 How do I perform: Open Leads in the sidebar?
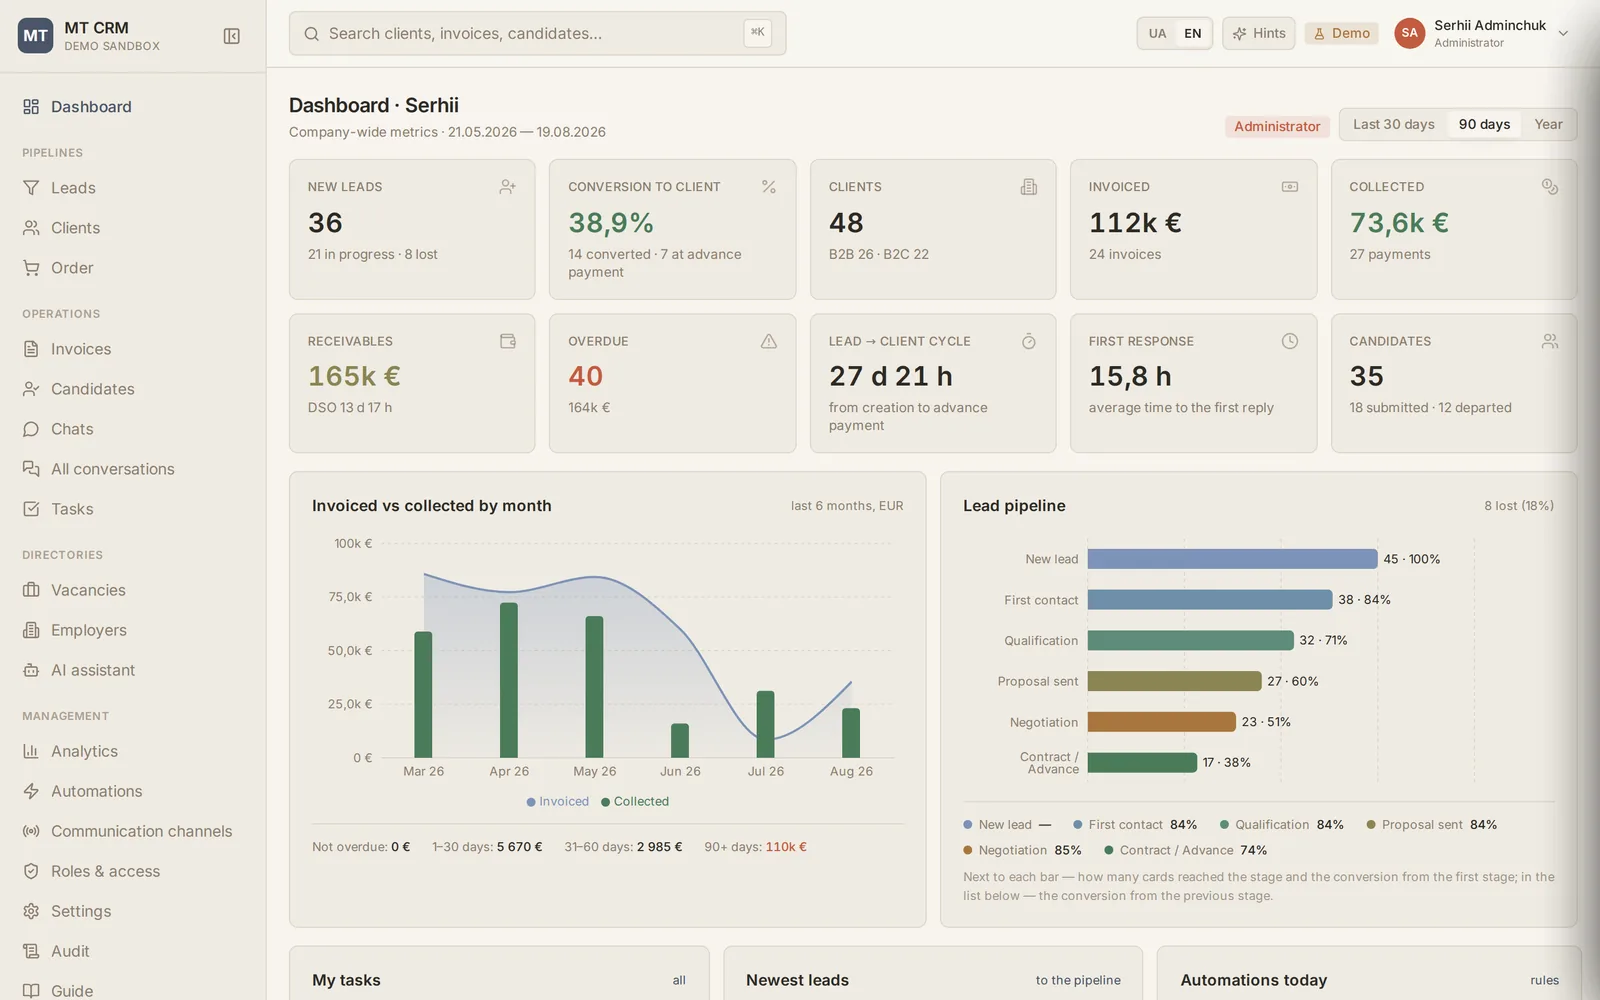click(x=133, y=188)
